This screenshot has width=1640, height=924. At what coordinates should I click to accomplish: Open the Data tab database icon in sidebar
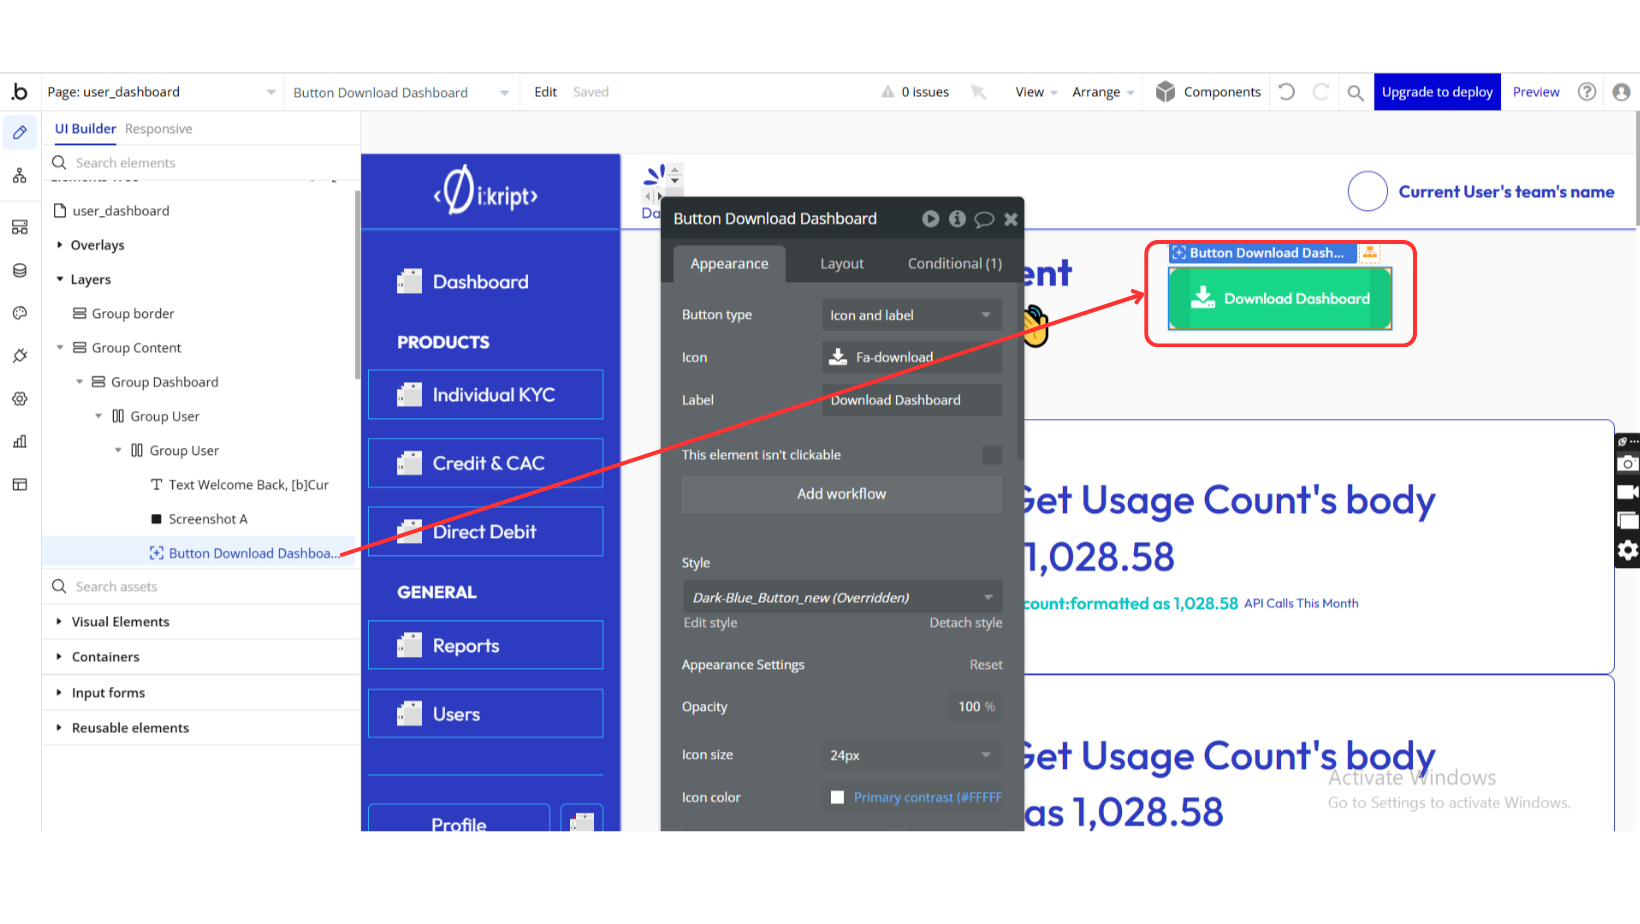tap(20, 271)
